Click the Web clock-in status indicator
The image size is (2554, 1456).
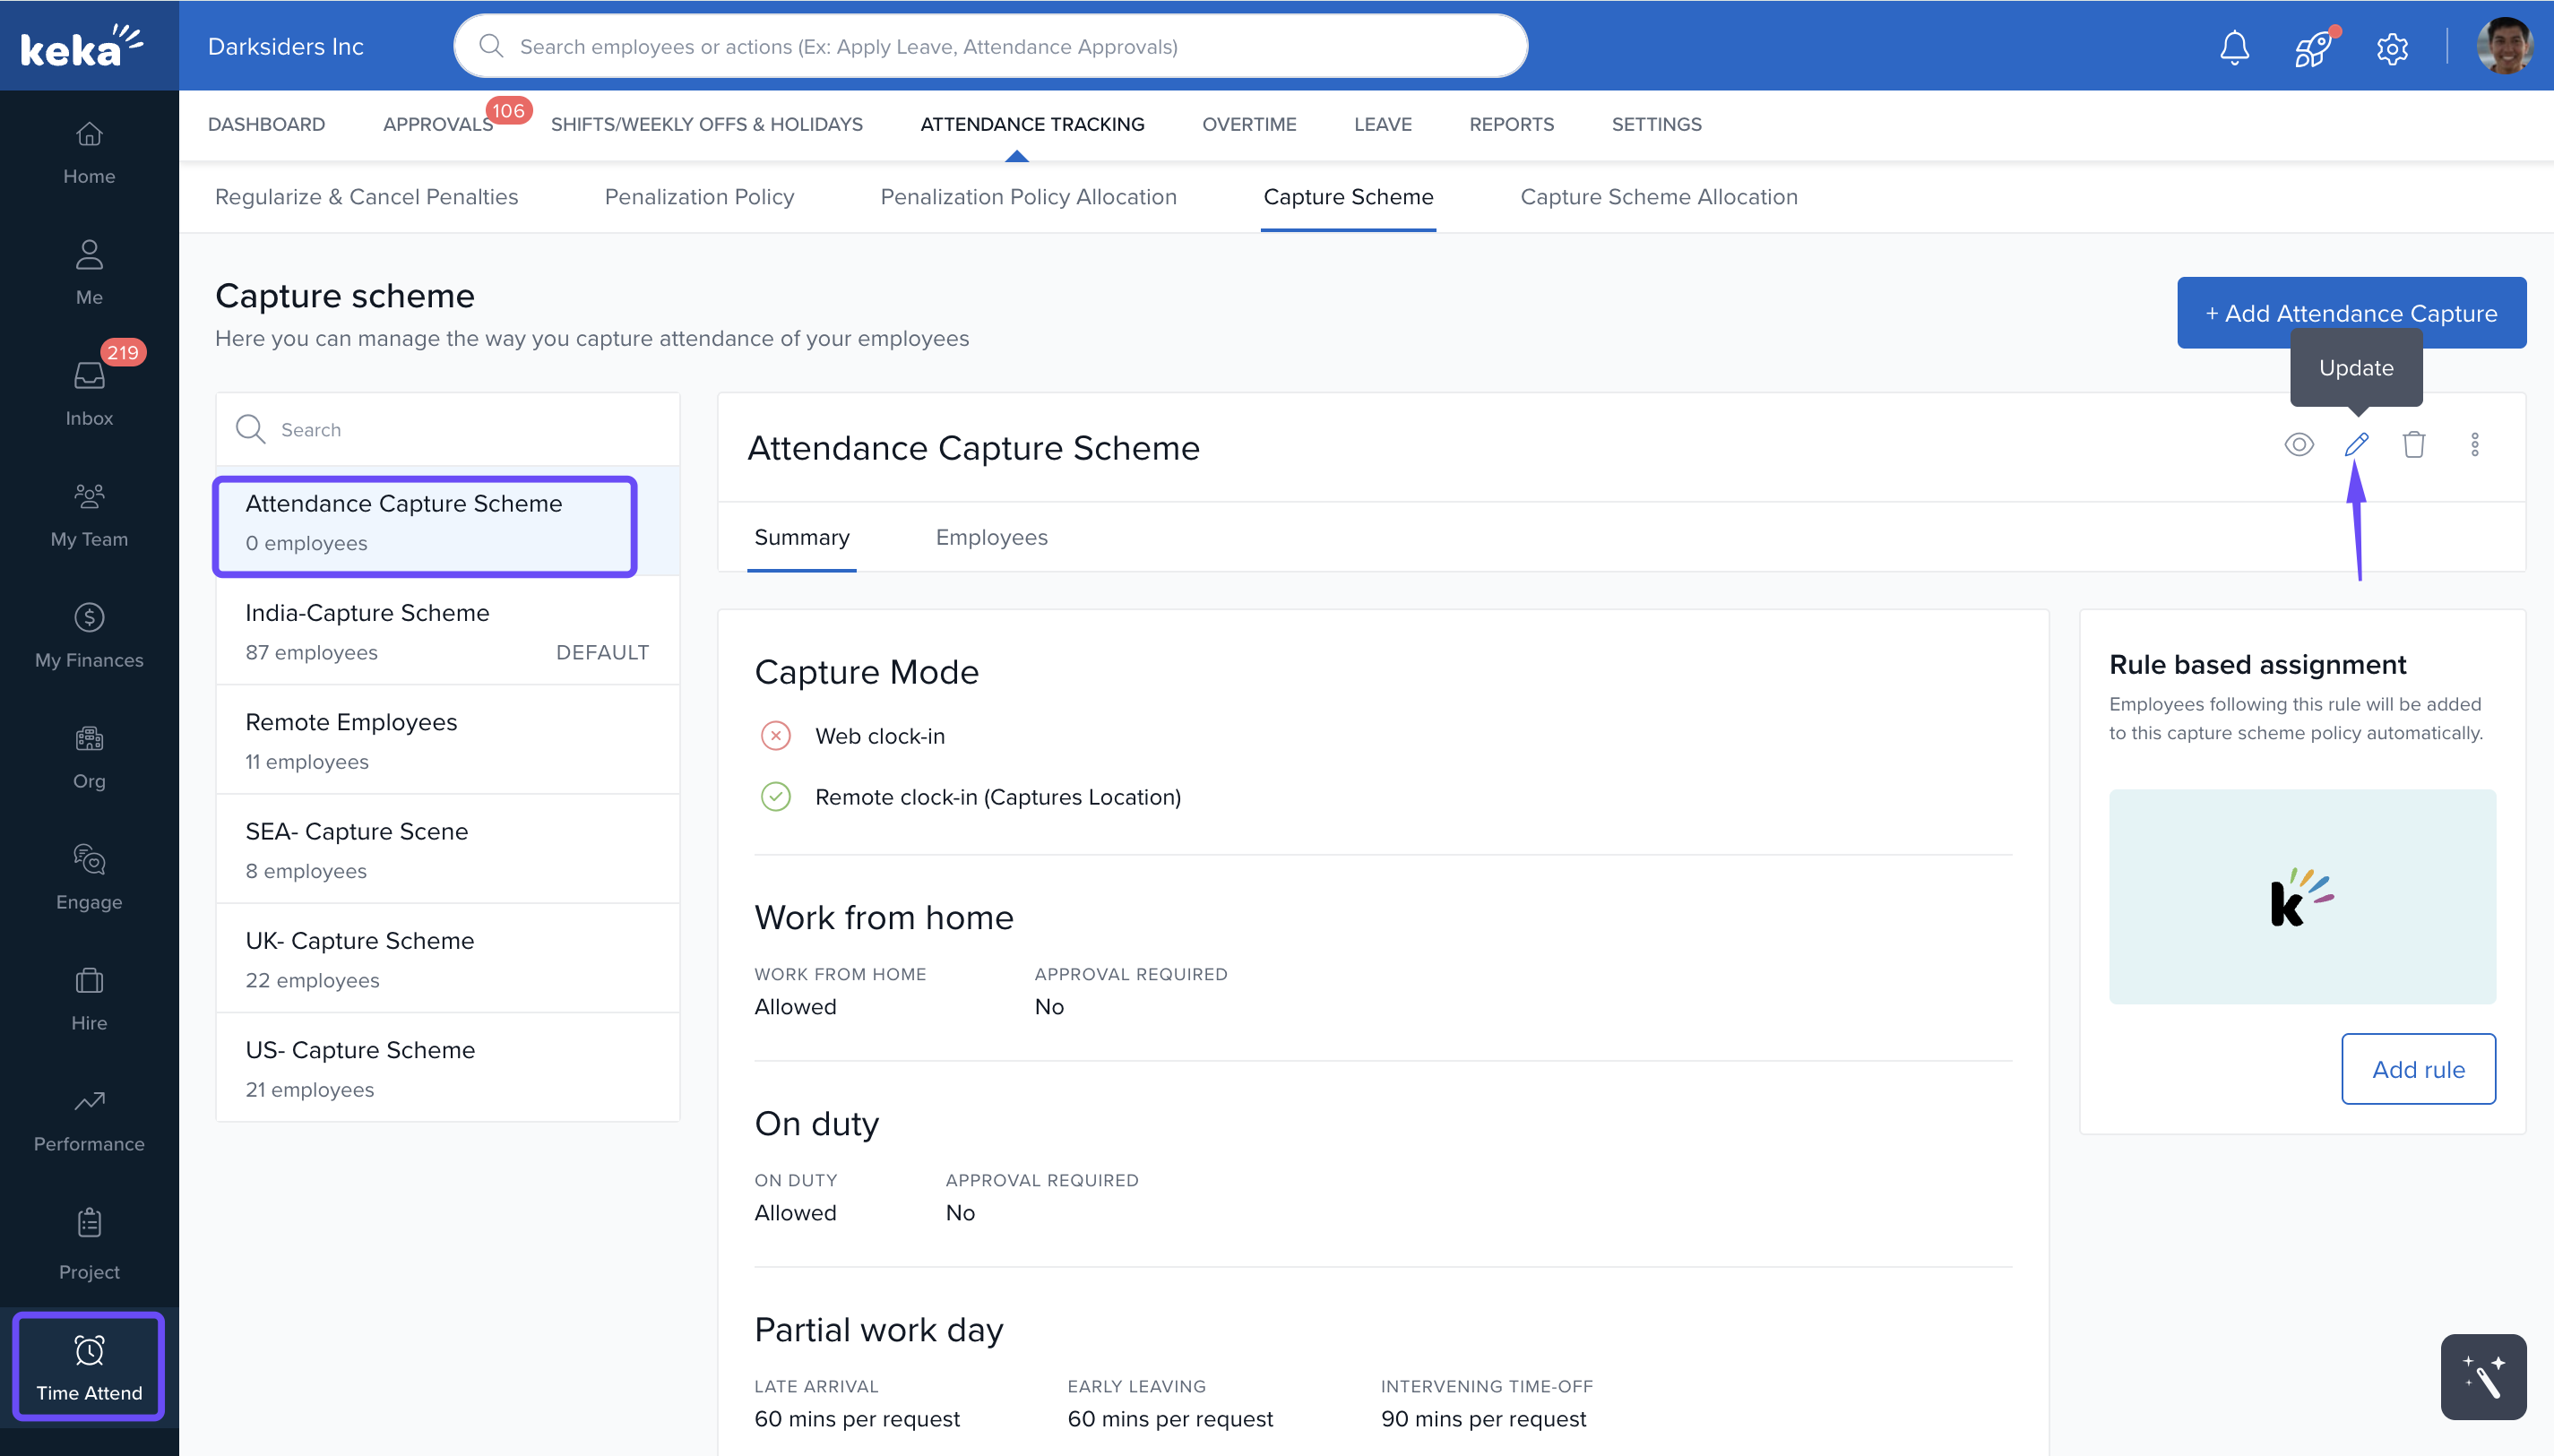tap(775, 736)
